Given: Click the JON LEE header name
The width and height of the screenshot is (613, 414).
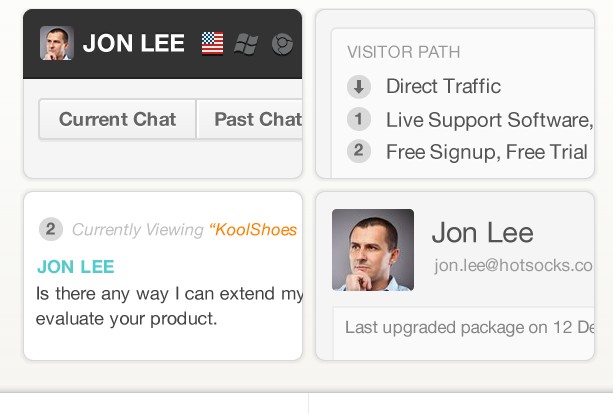Looking at the screenshot, I should [134, 43].
